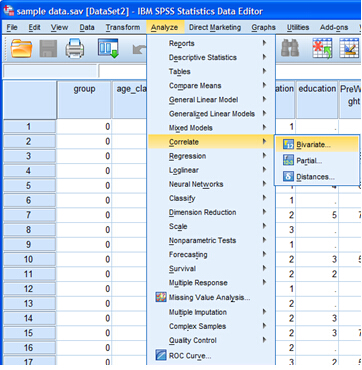362x370 pixels.
Task: Click group cell in row 3
Action: pos(84,156)
